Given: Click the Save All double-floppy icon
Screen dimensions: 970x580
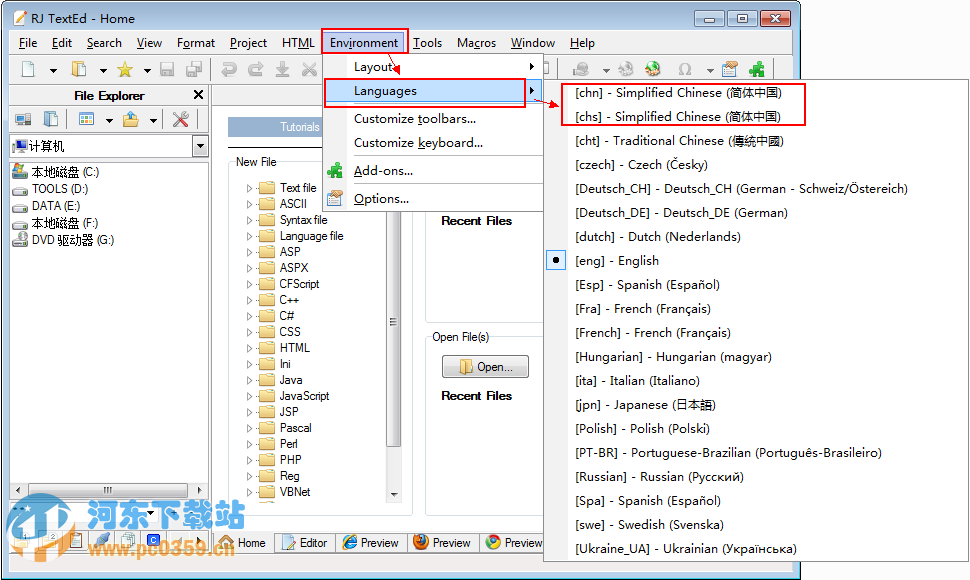Looking at the screenshot, I should tap(194, 69).
